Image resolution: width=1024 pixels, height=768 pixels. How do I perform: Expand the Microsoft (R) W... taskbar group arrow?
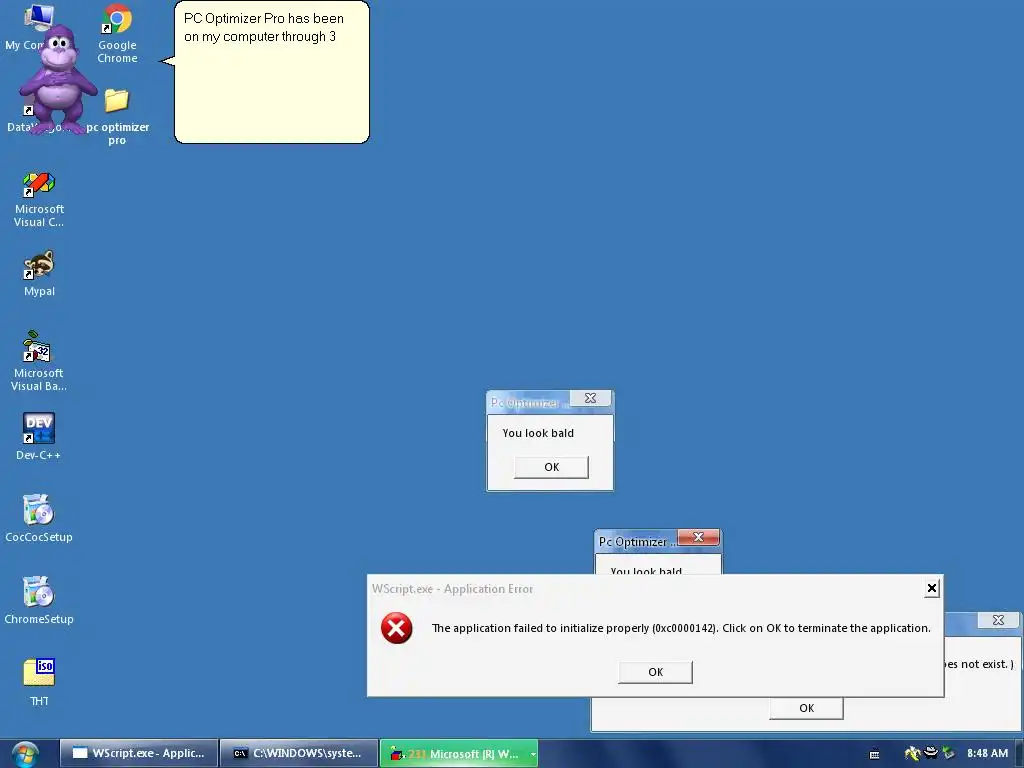533,754
